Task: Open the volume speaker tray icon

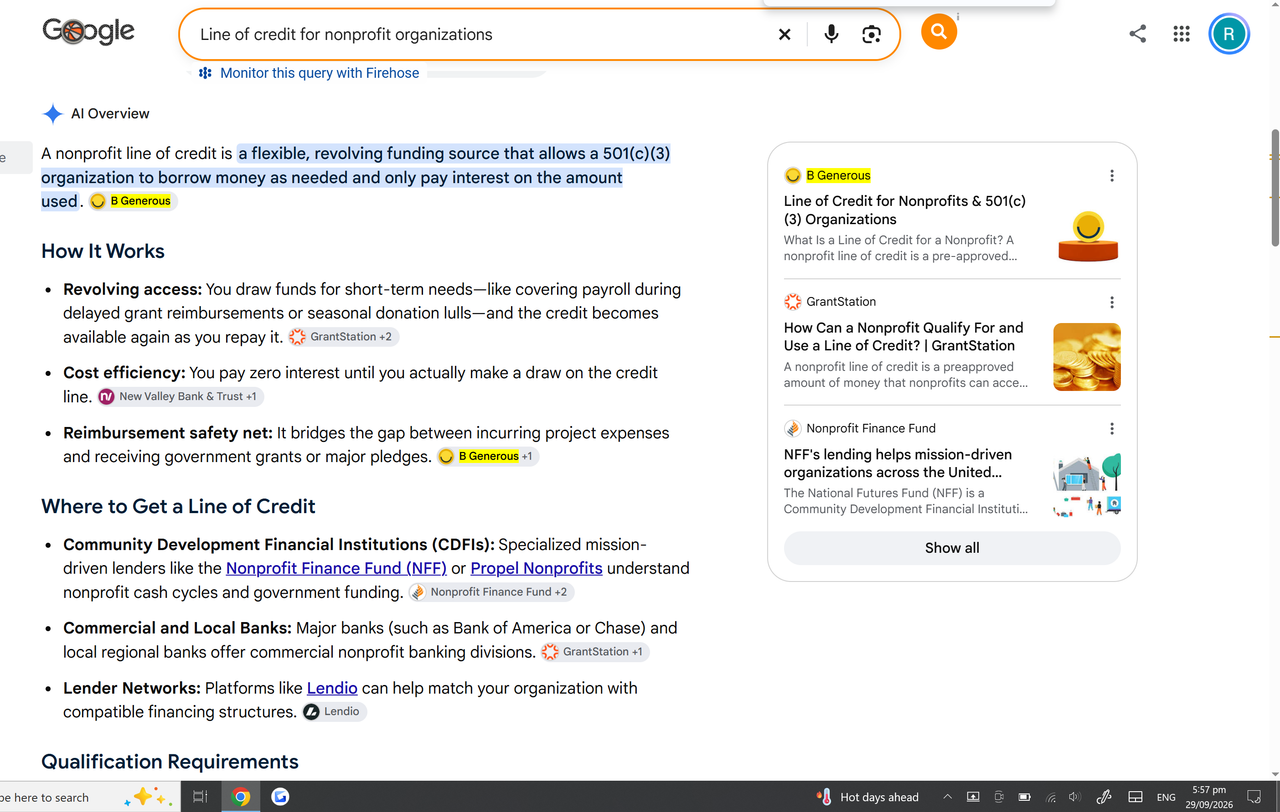Action: click(1075, 797)
